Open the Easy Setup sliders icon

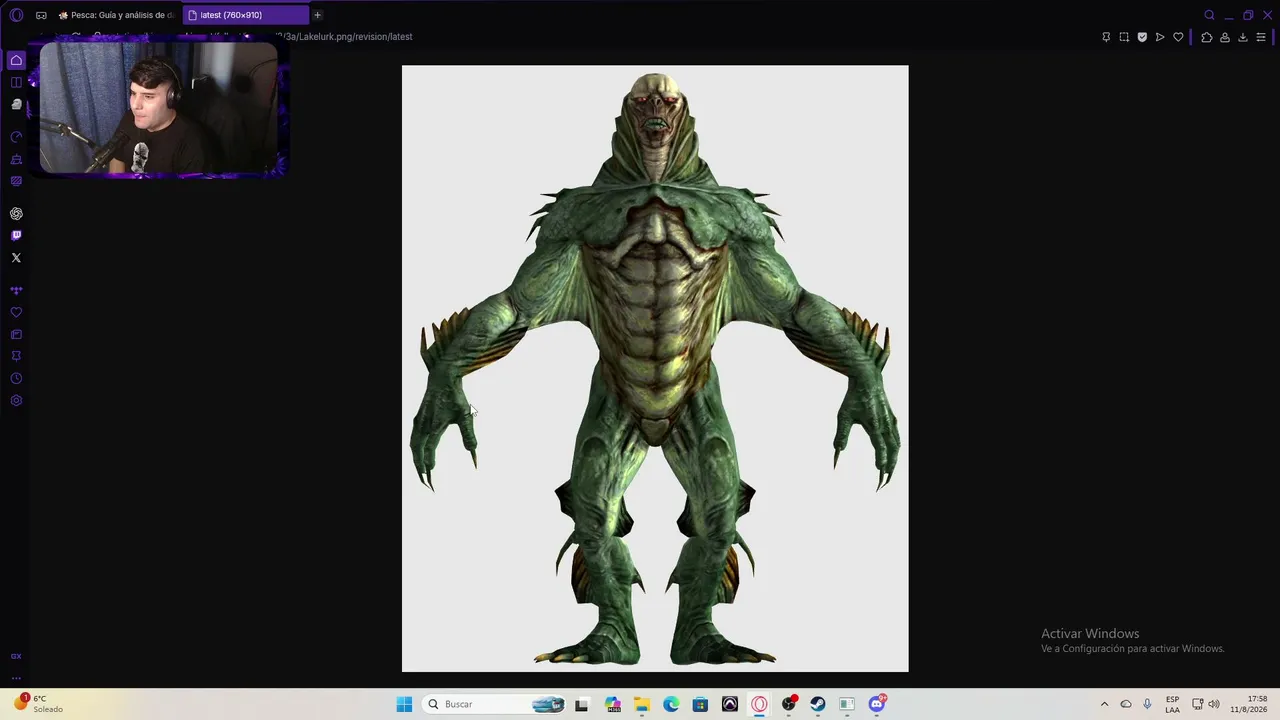(x=1261, y=37)
